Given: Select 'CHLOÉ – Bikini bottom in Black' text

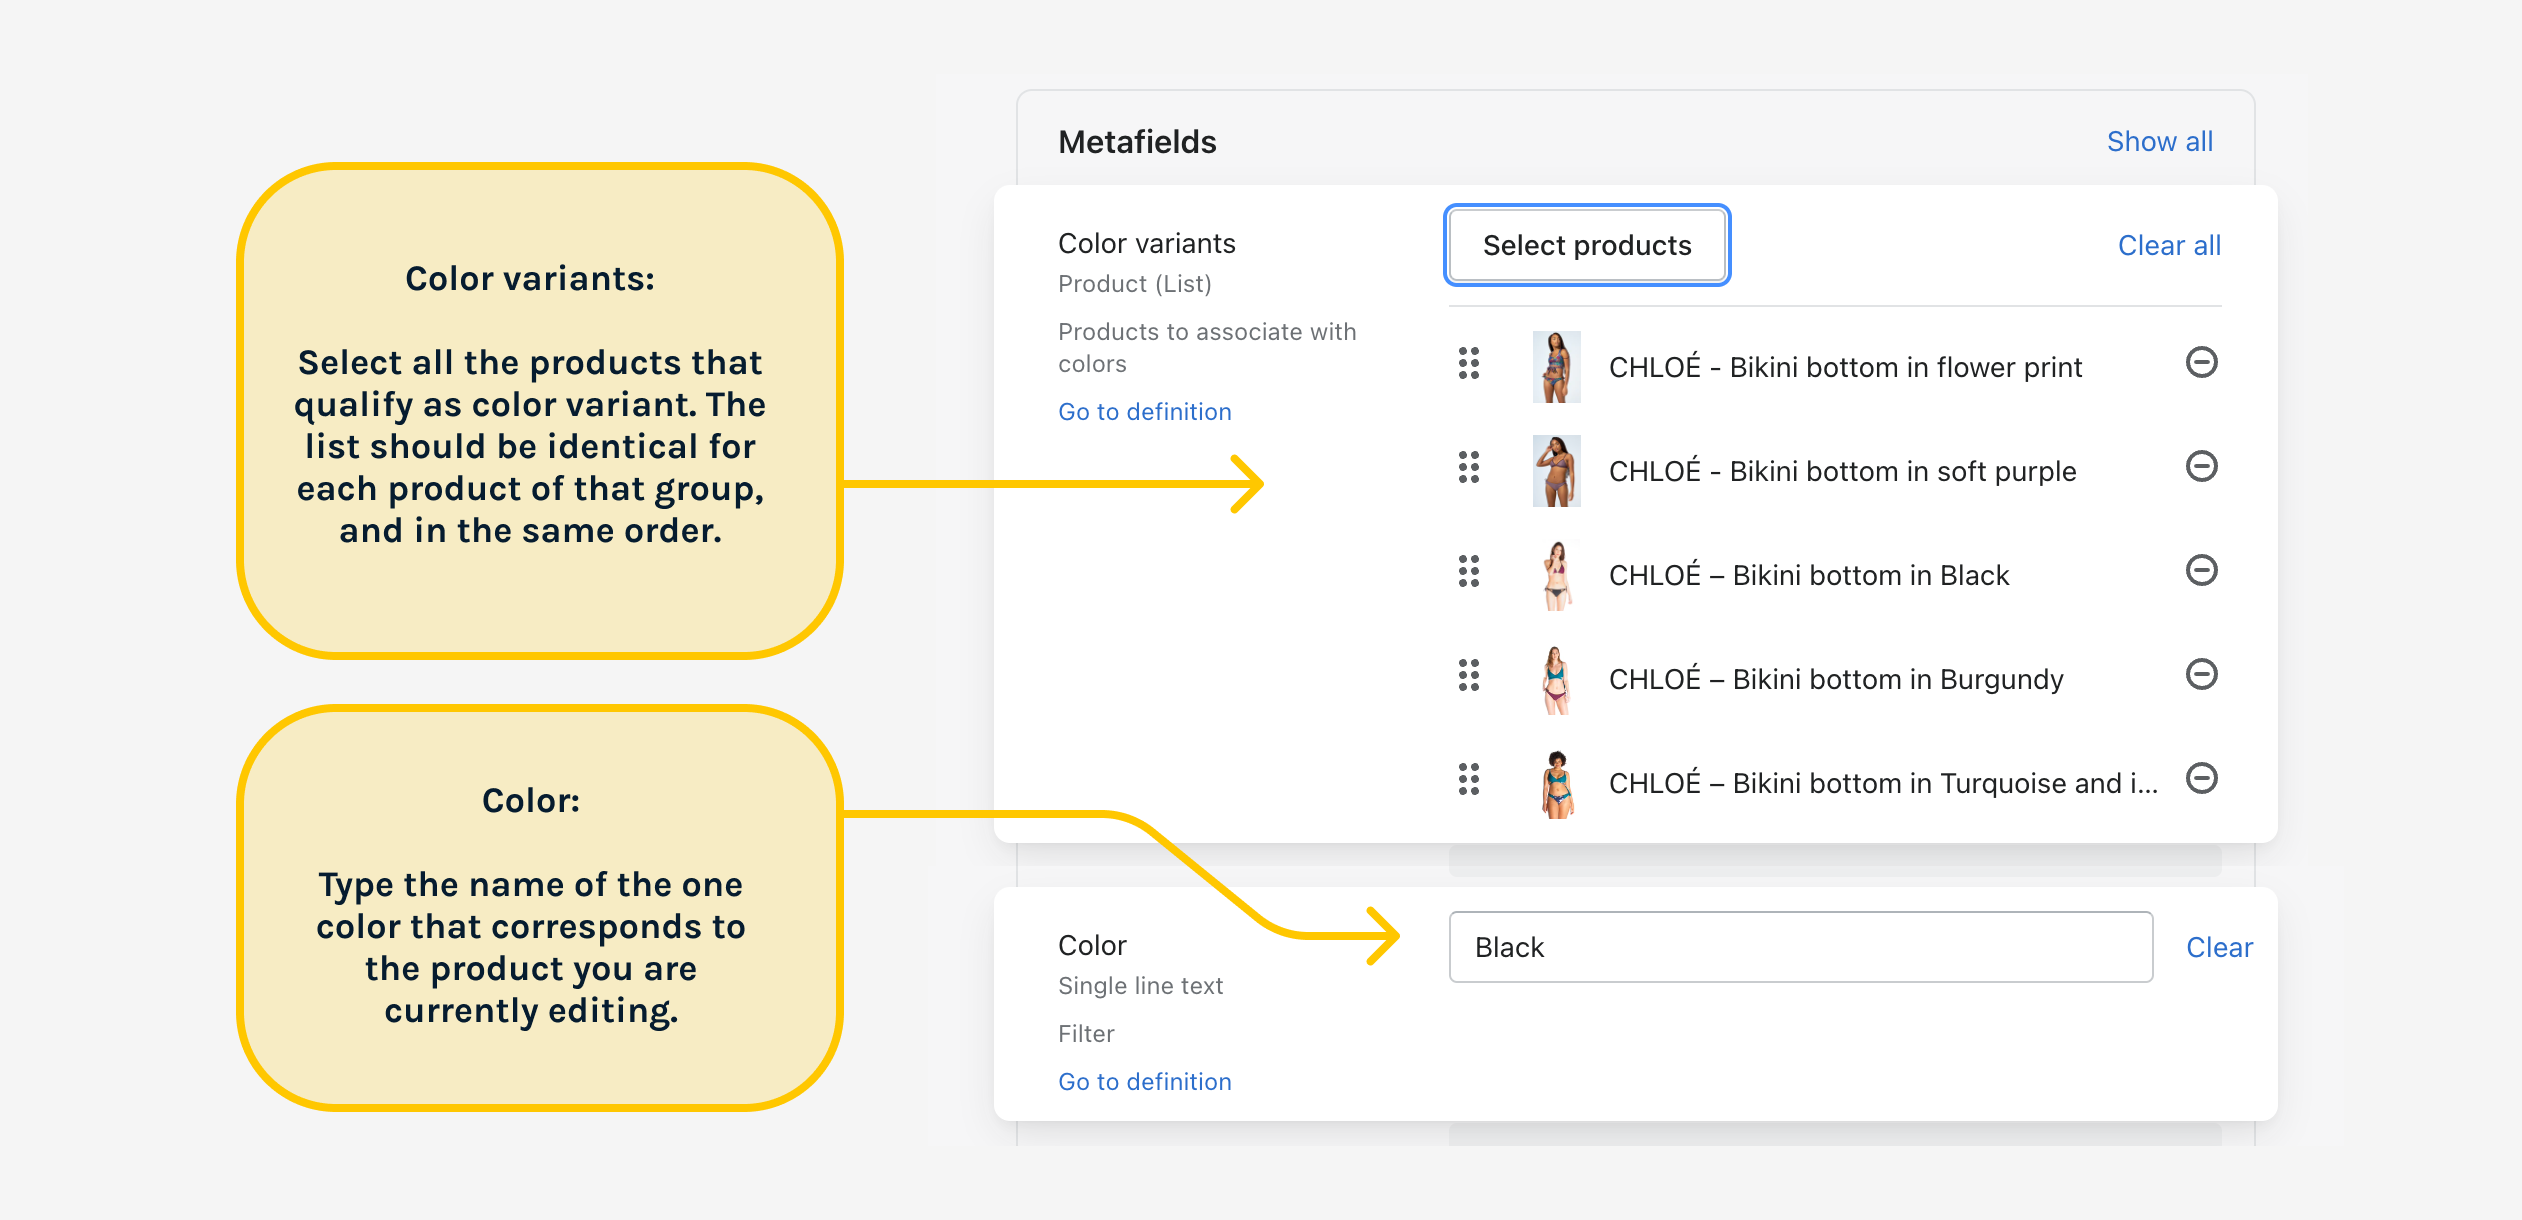Looking at the screenshot, I should tap(1809, 575).
